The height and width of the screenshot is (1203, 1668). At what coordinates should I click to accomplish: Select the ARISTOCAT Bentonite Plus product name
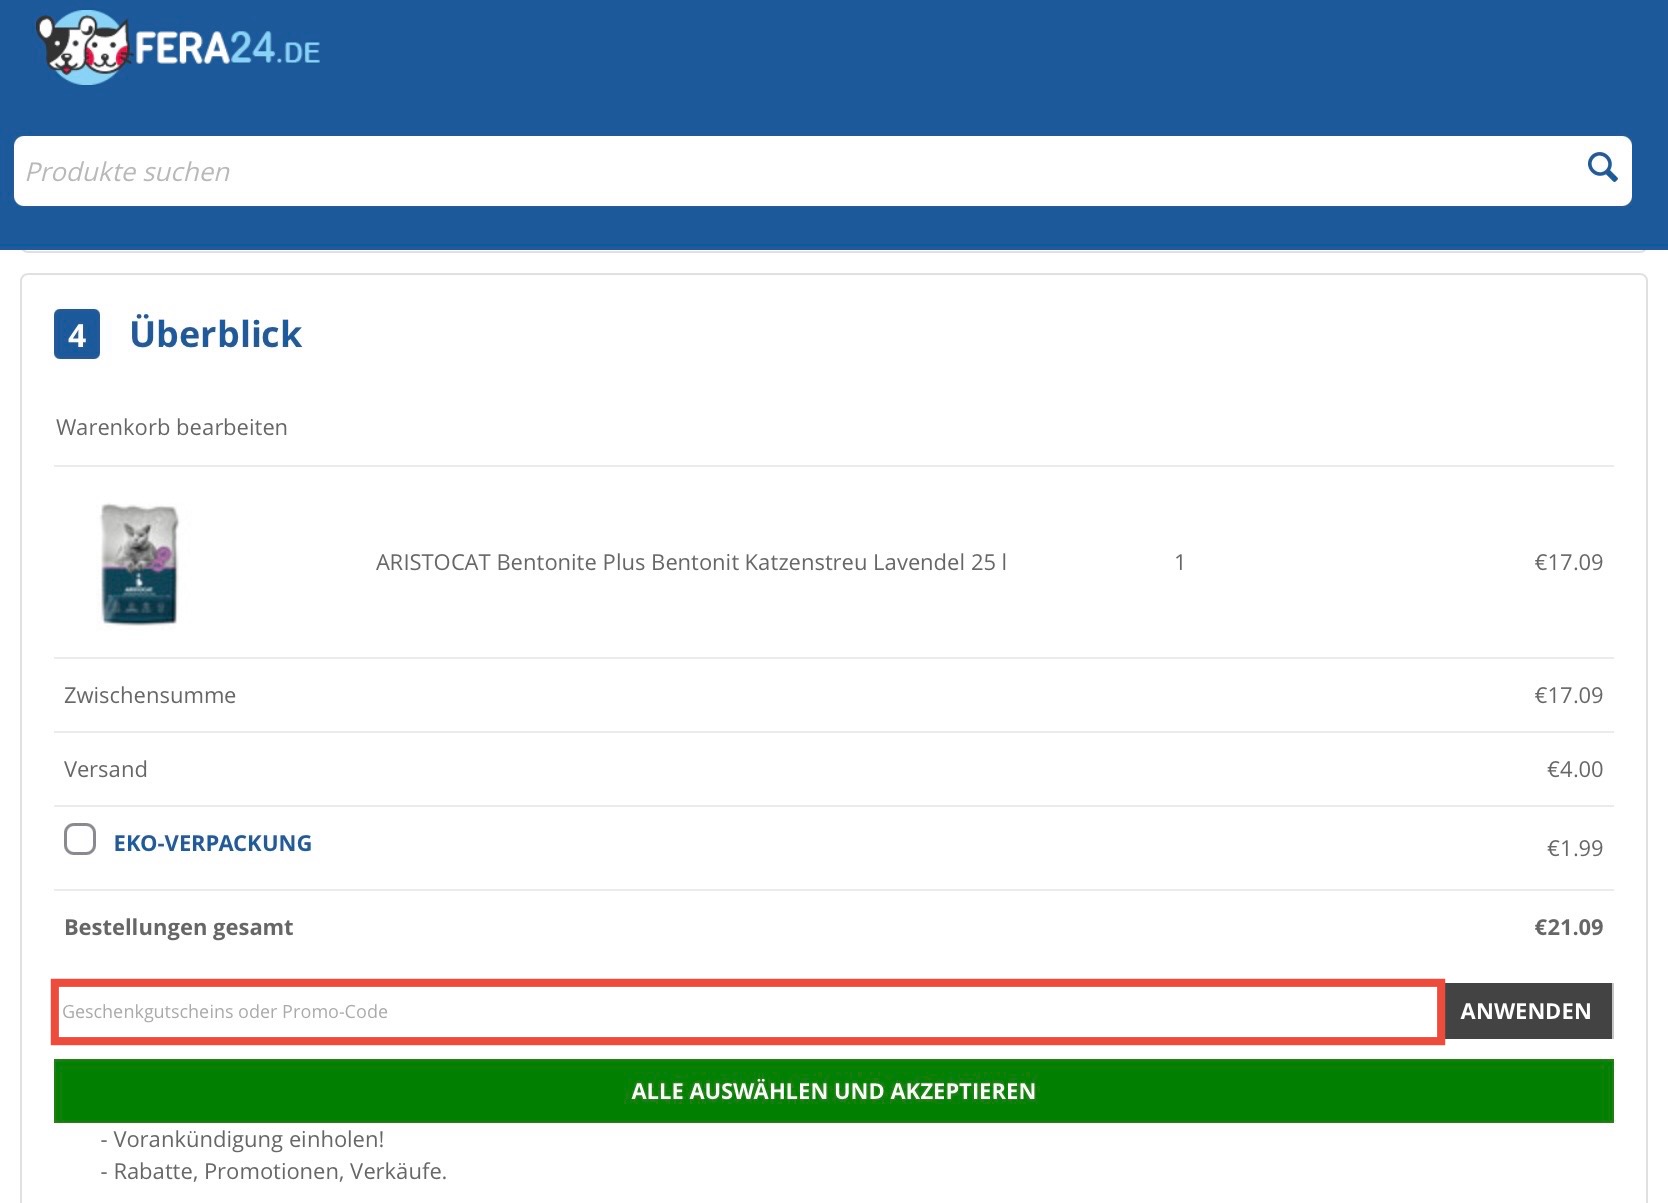point(691,562)
